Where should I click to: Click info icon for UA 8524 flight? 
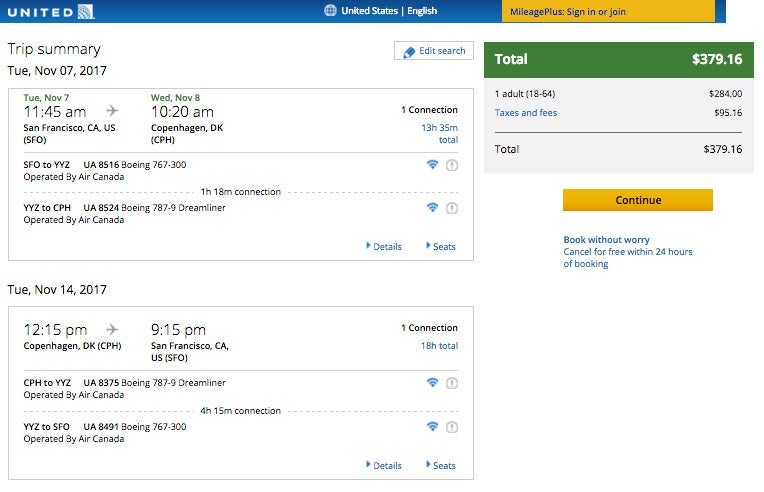click(451, 208)
